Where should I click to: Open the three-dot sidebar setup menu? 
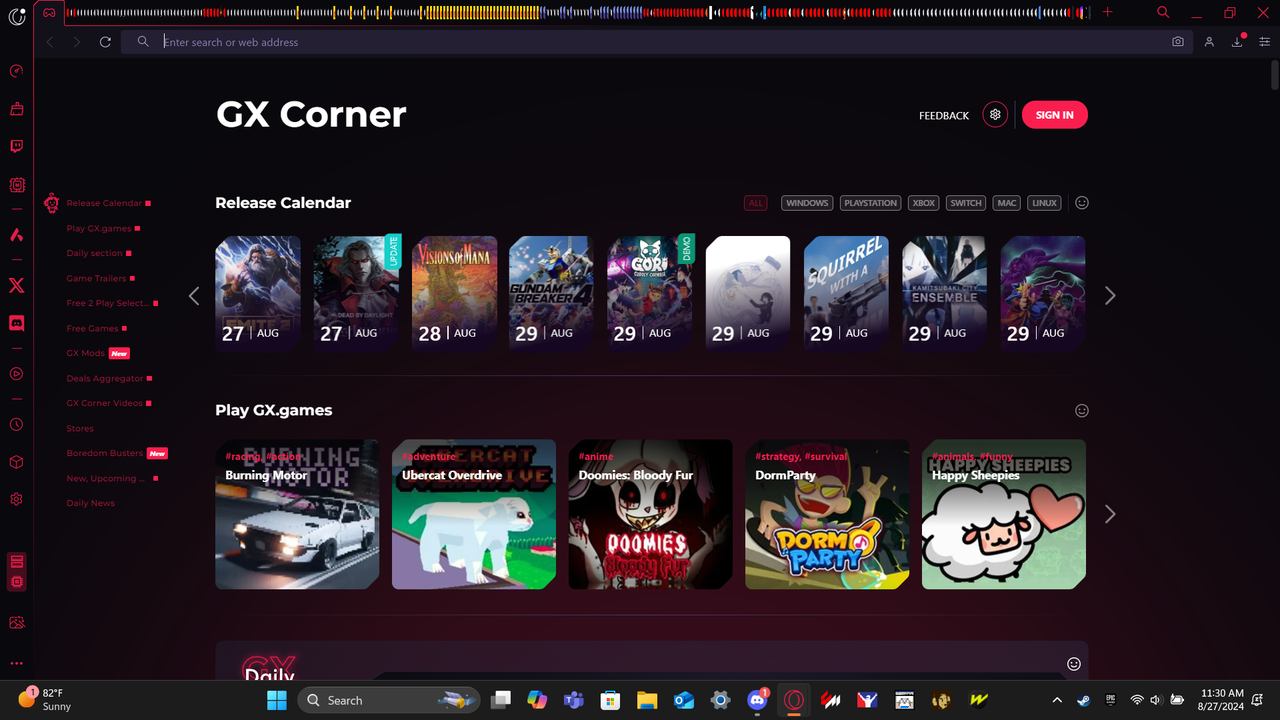click(x=16, y=663)
